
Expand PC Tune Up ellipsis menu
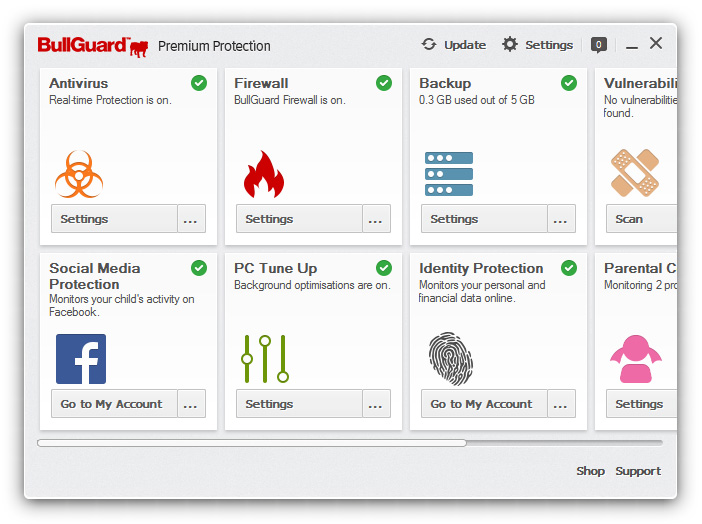(376, 404)
